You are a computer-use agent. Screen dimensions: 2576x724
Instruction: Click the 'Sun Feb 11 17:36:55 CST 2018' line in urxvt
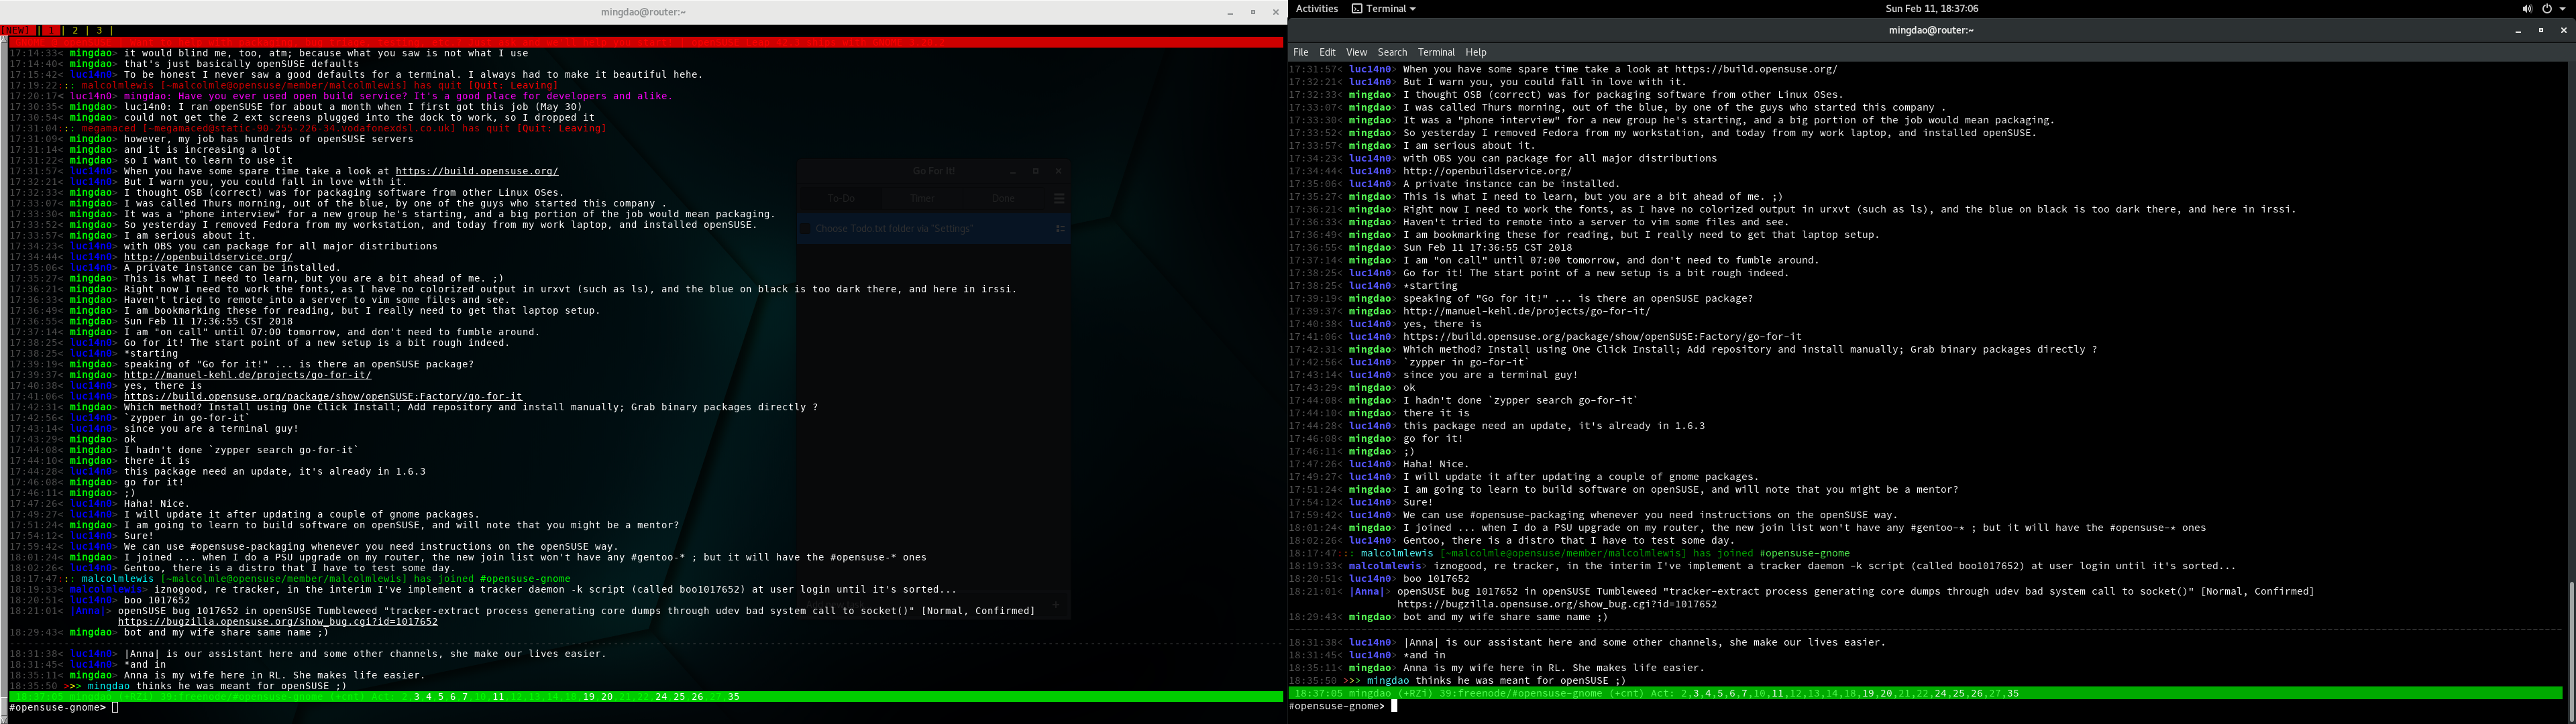[208, 321]
